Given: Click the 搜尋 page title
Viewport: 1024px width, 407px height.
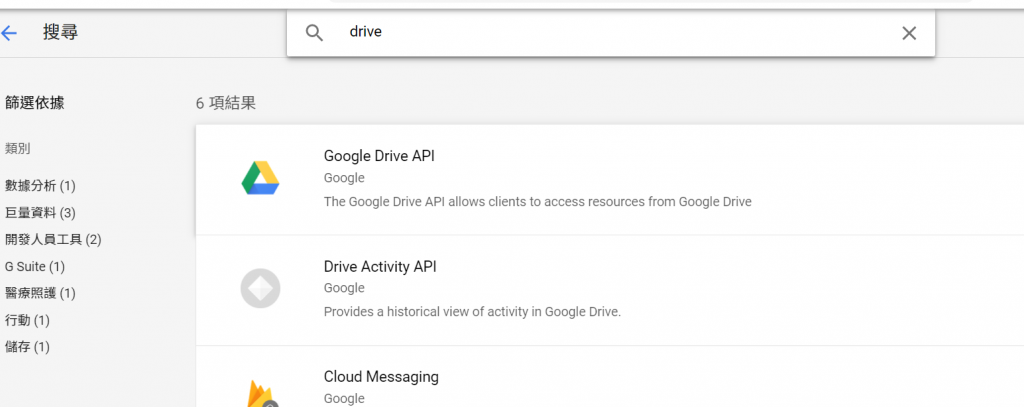Looking at the screenshot, I should 61,33.
